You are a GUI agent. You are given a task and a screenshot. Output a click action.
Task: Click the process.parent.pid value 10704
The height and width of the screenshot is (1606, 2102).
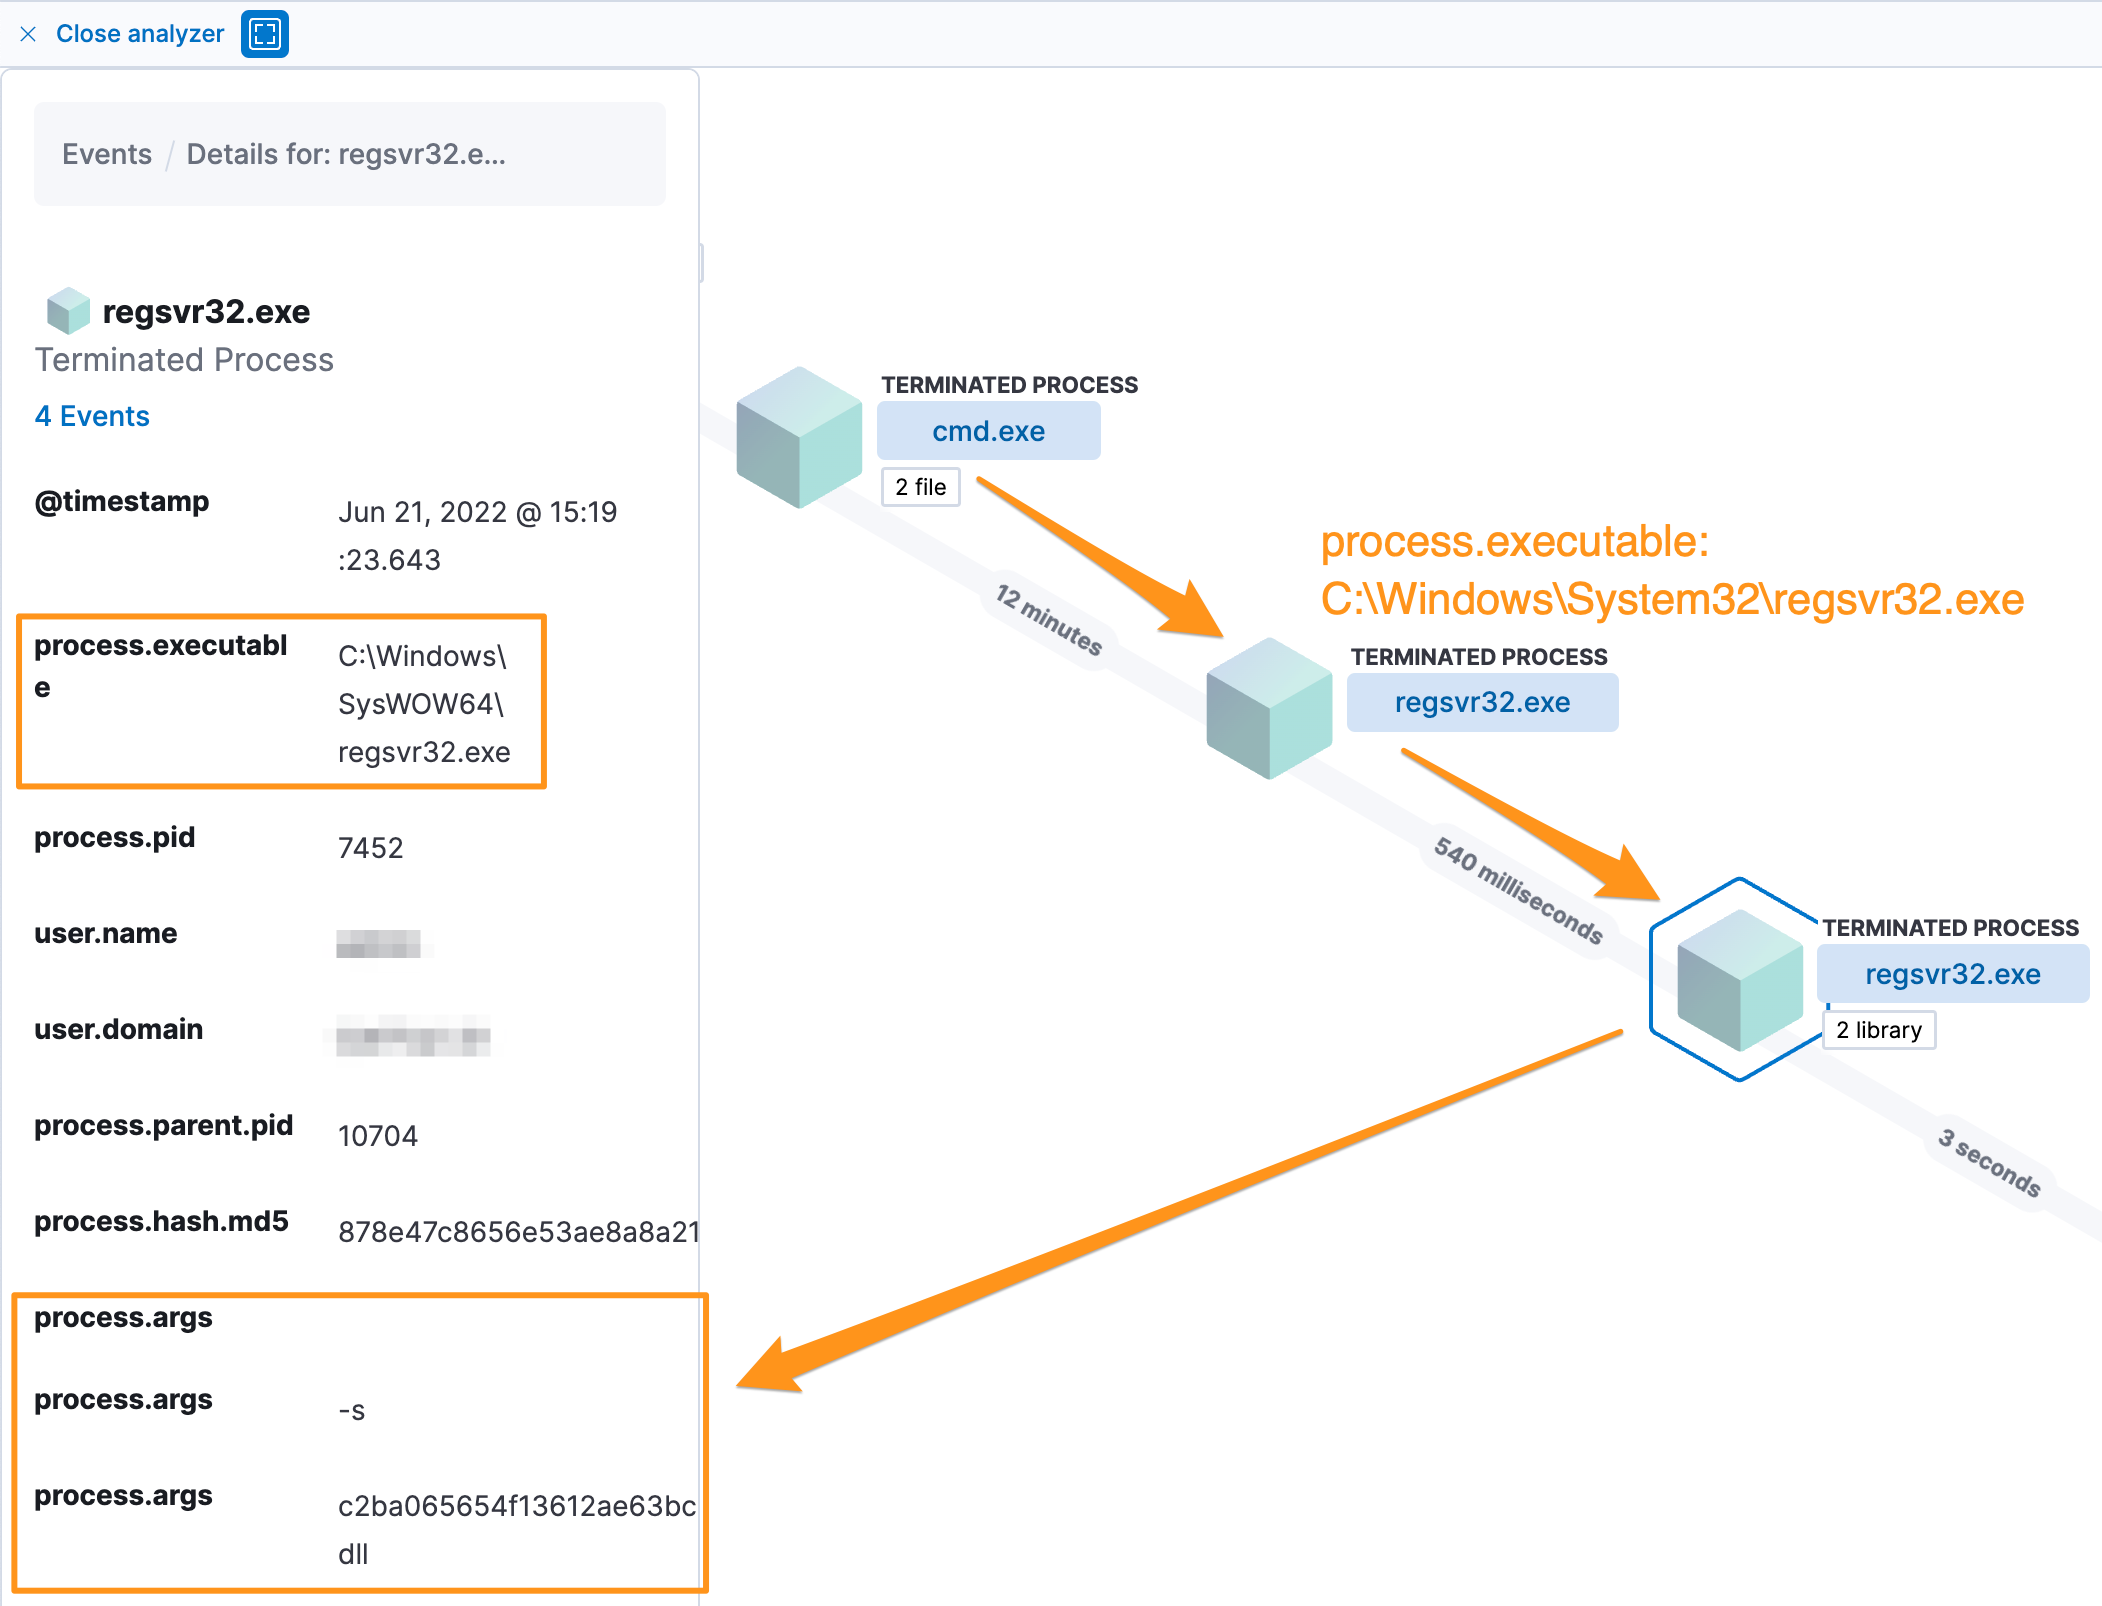click(378, 1136)
